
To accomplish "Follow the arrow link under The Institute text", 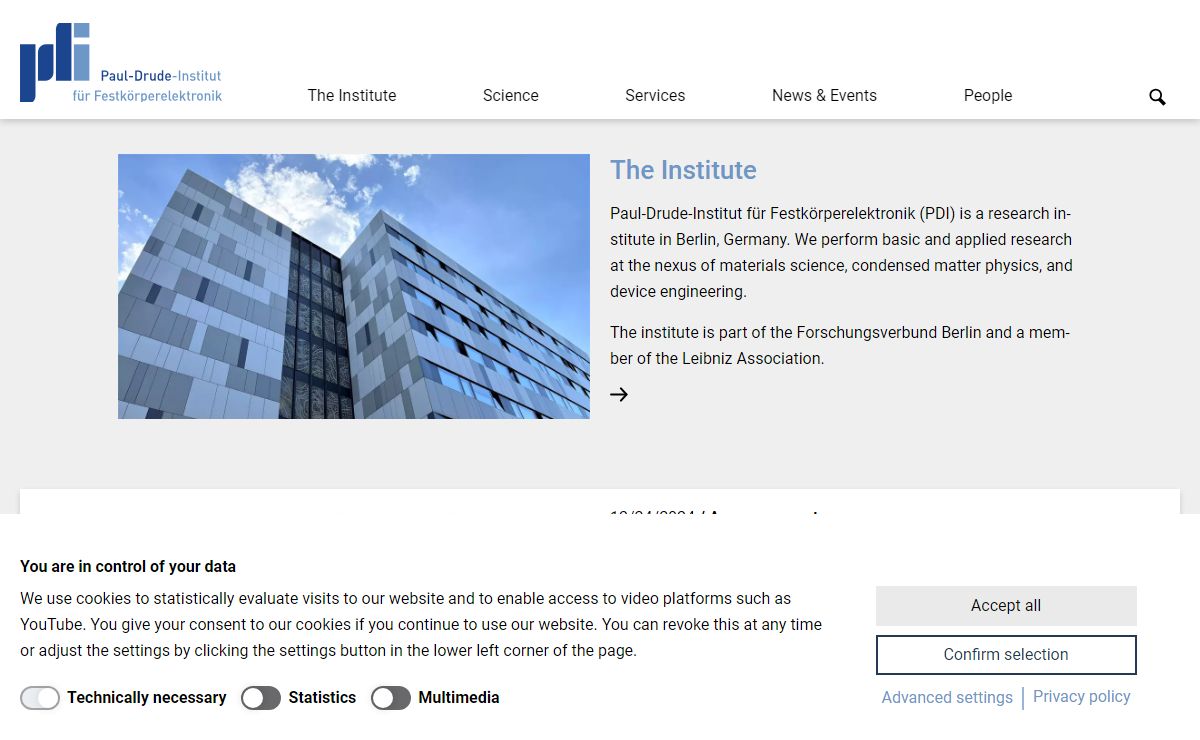I will tap(619, 394).
